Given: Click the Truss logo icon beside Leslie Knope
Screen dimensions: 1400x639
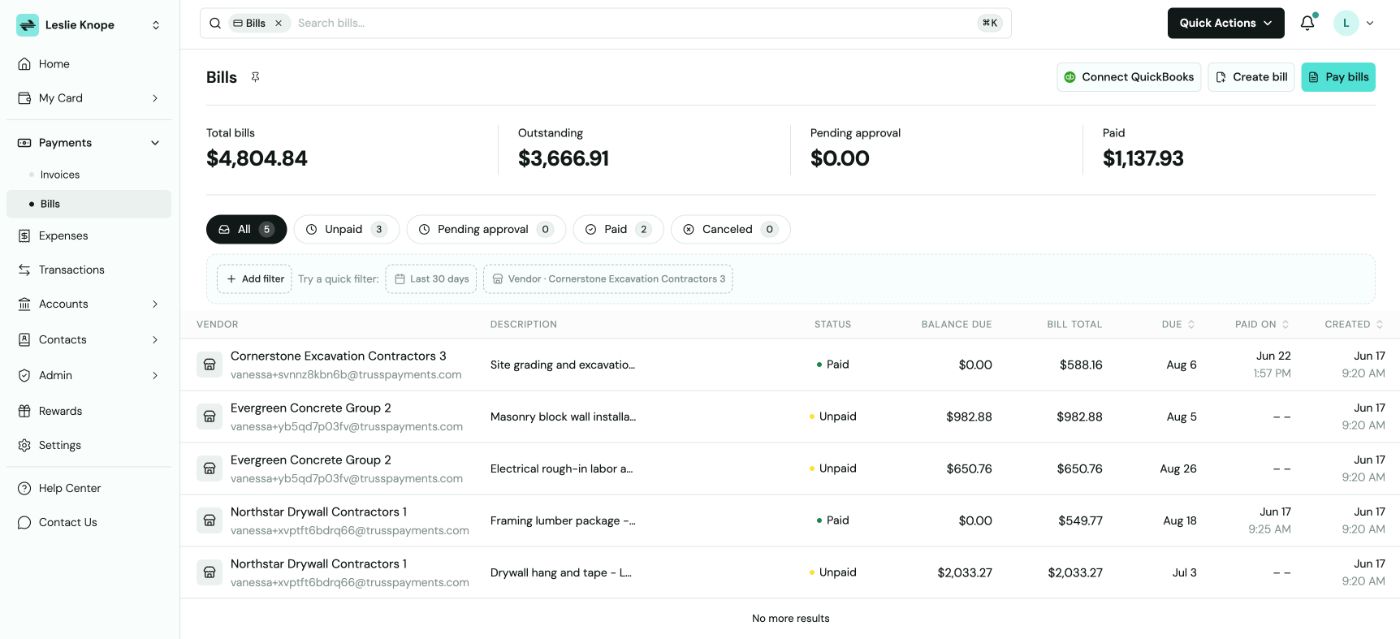Looking at the screenshot, I should click(27, 25).
